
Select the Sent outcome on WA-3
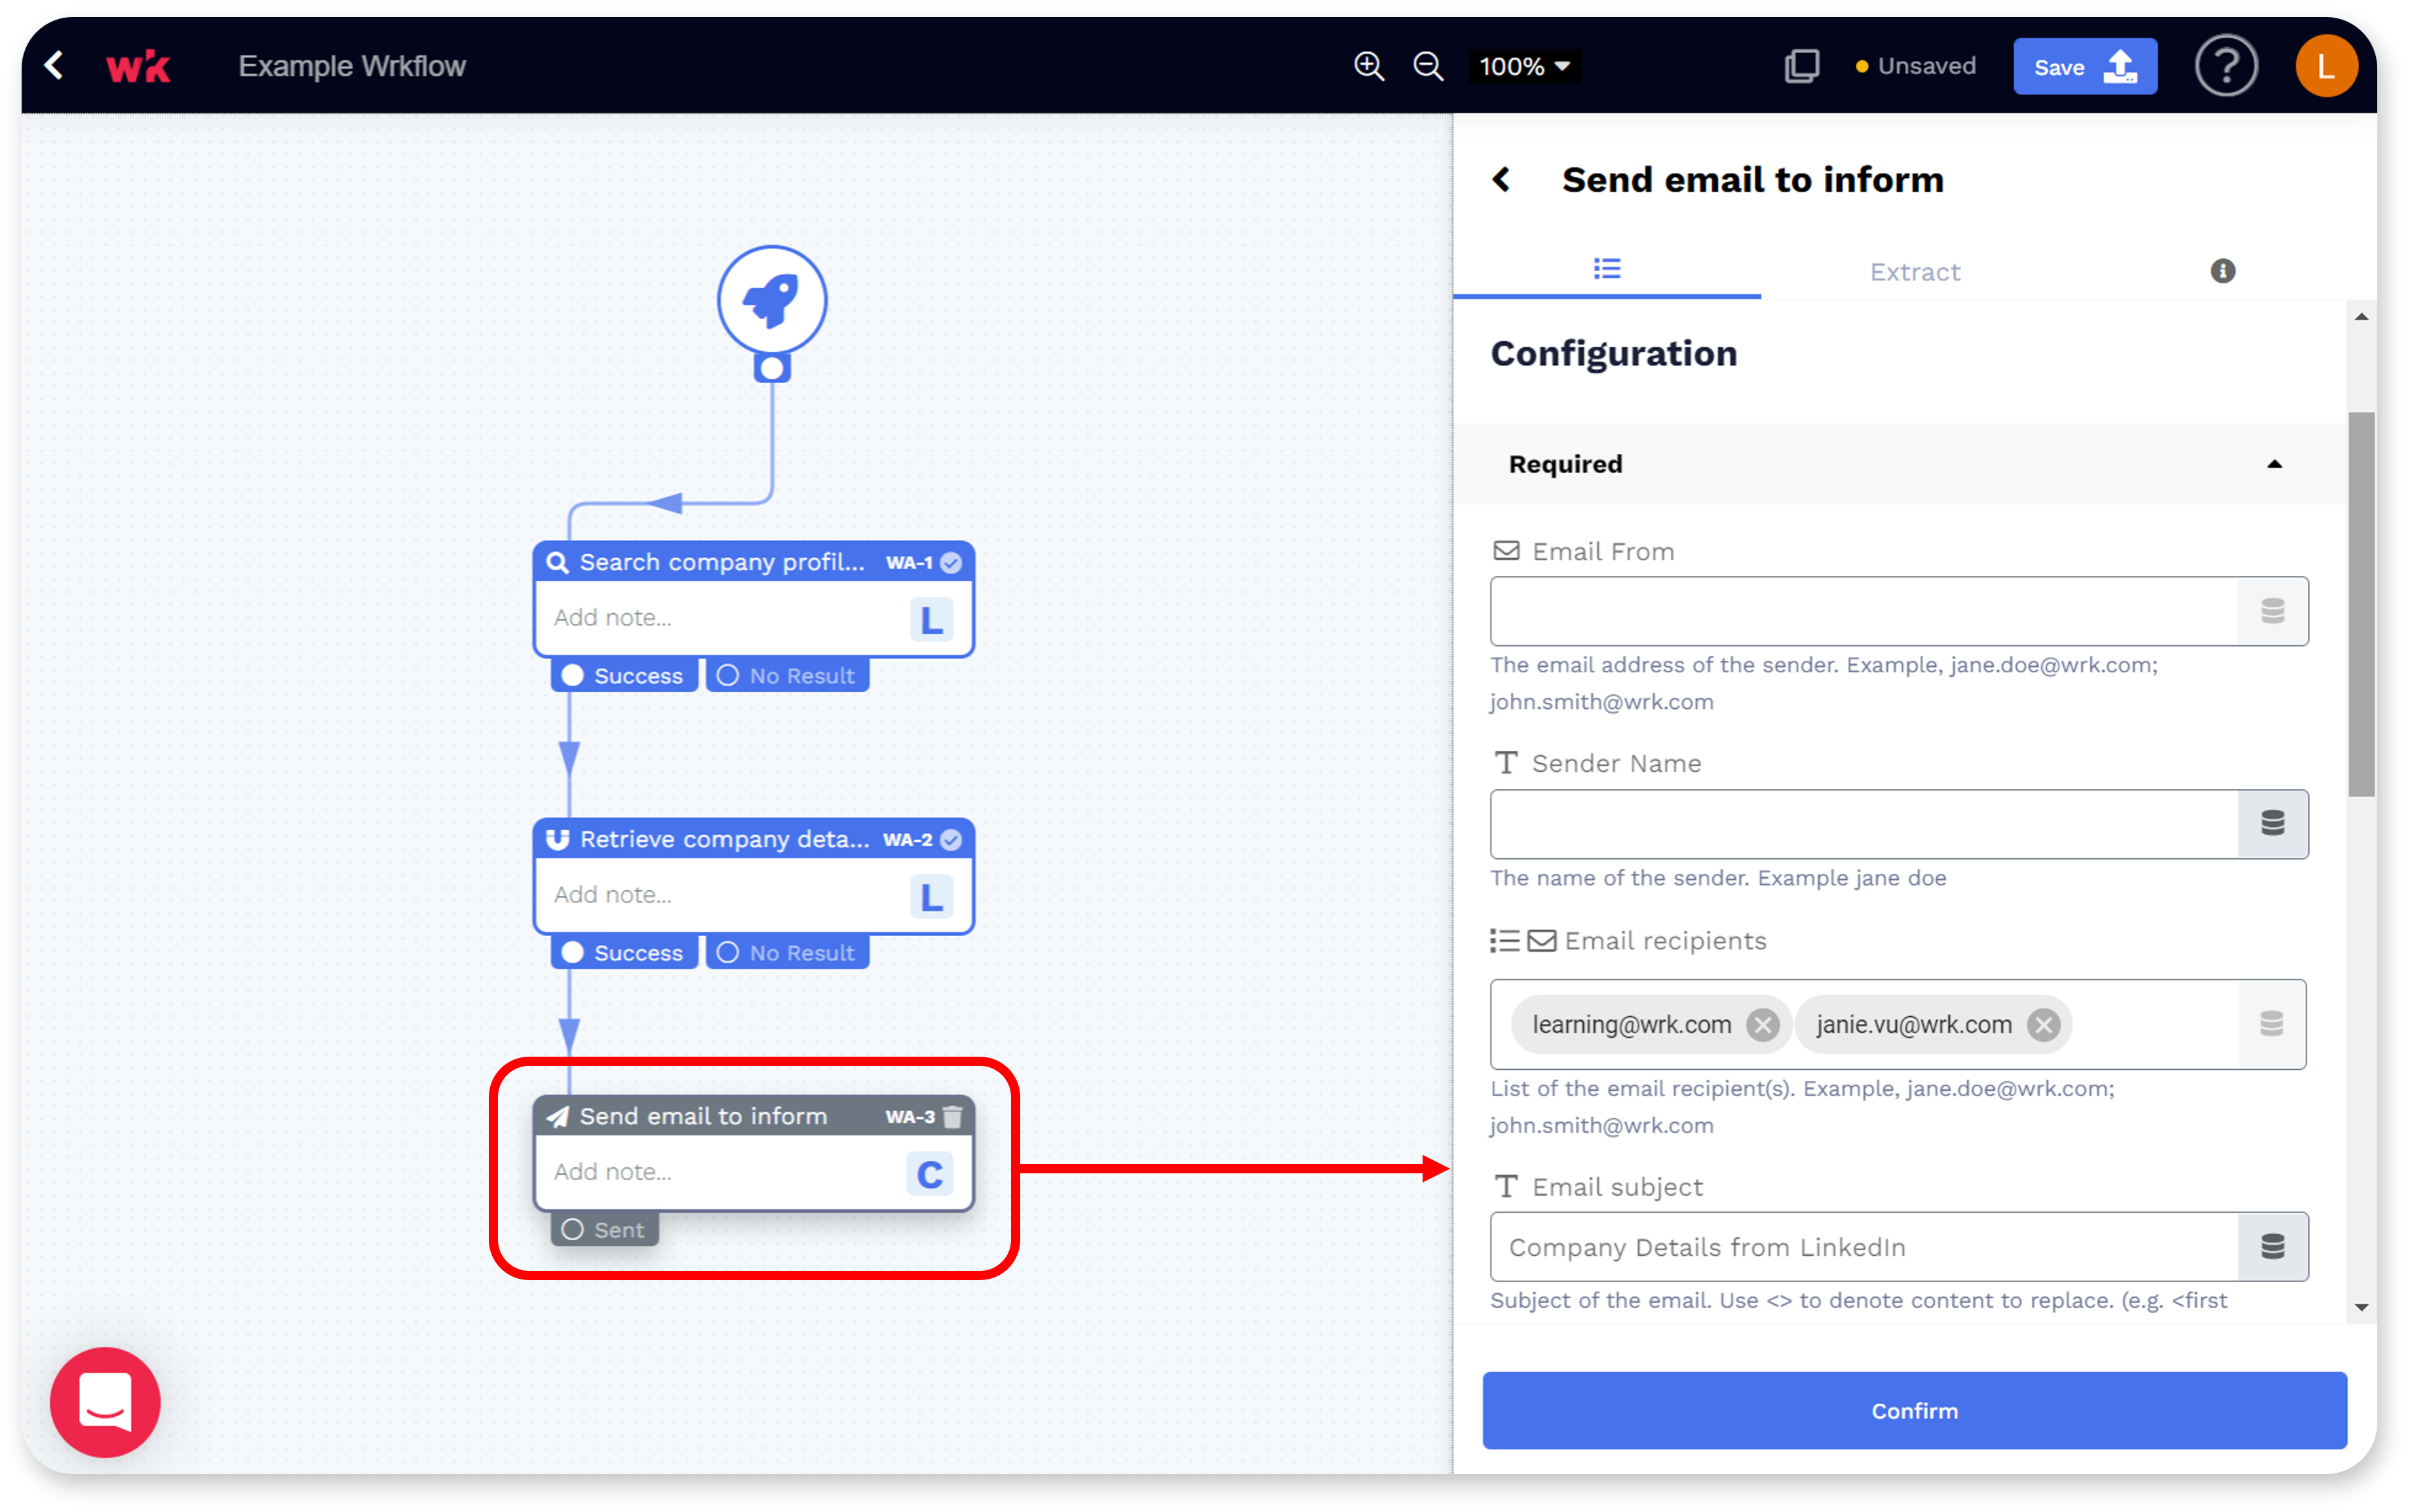605,1229
